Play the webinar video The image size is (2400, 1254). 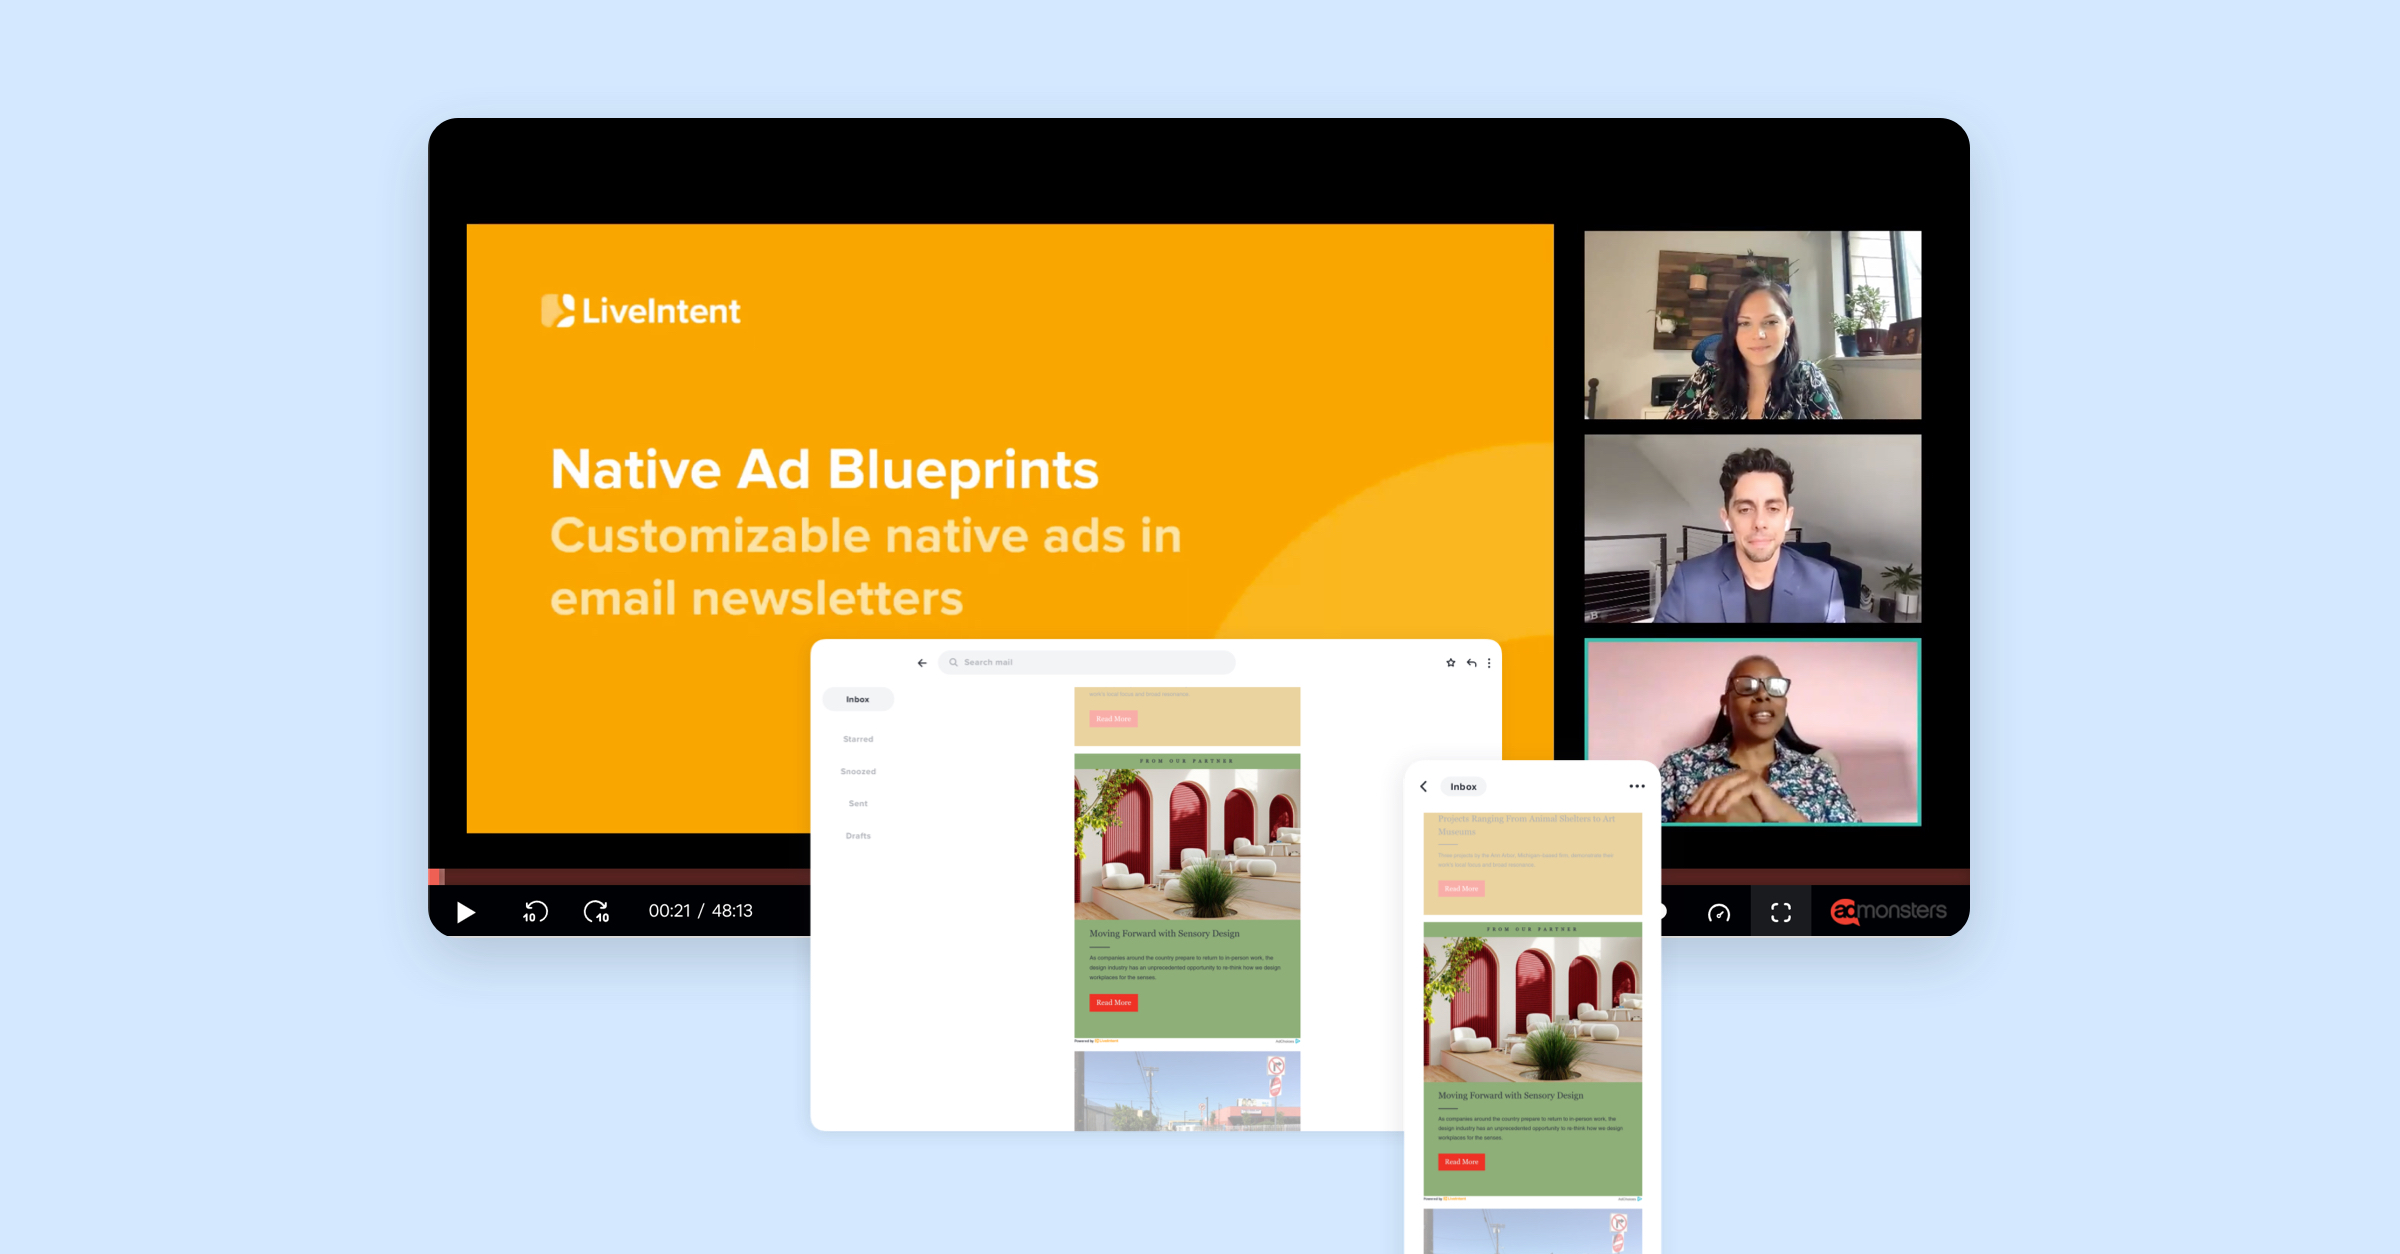tap(465, 912)
